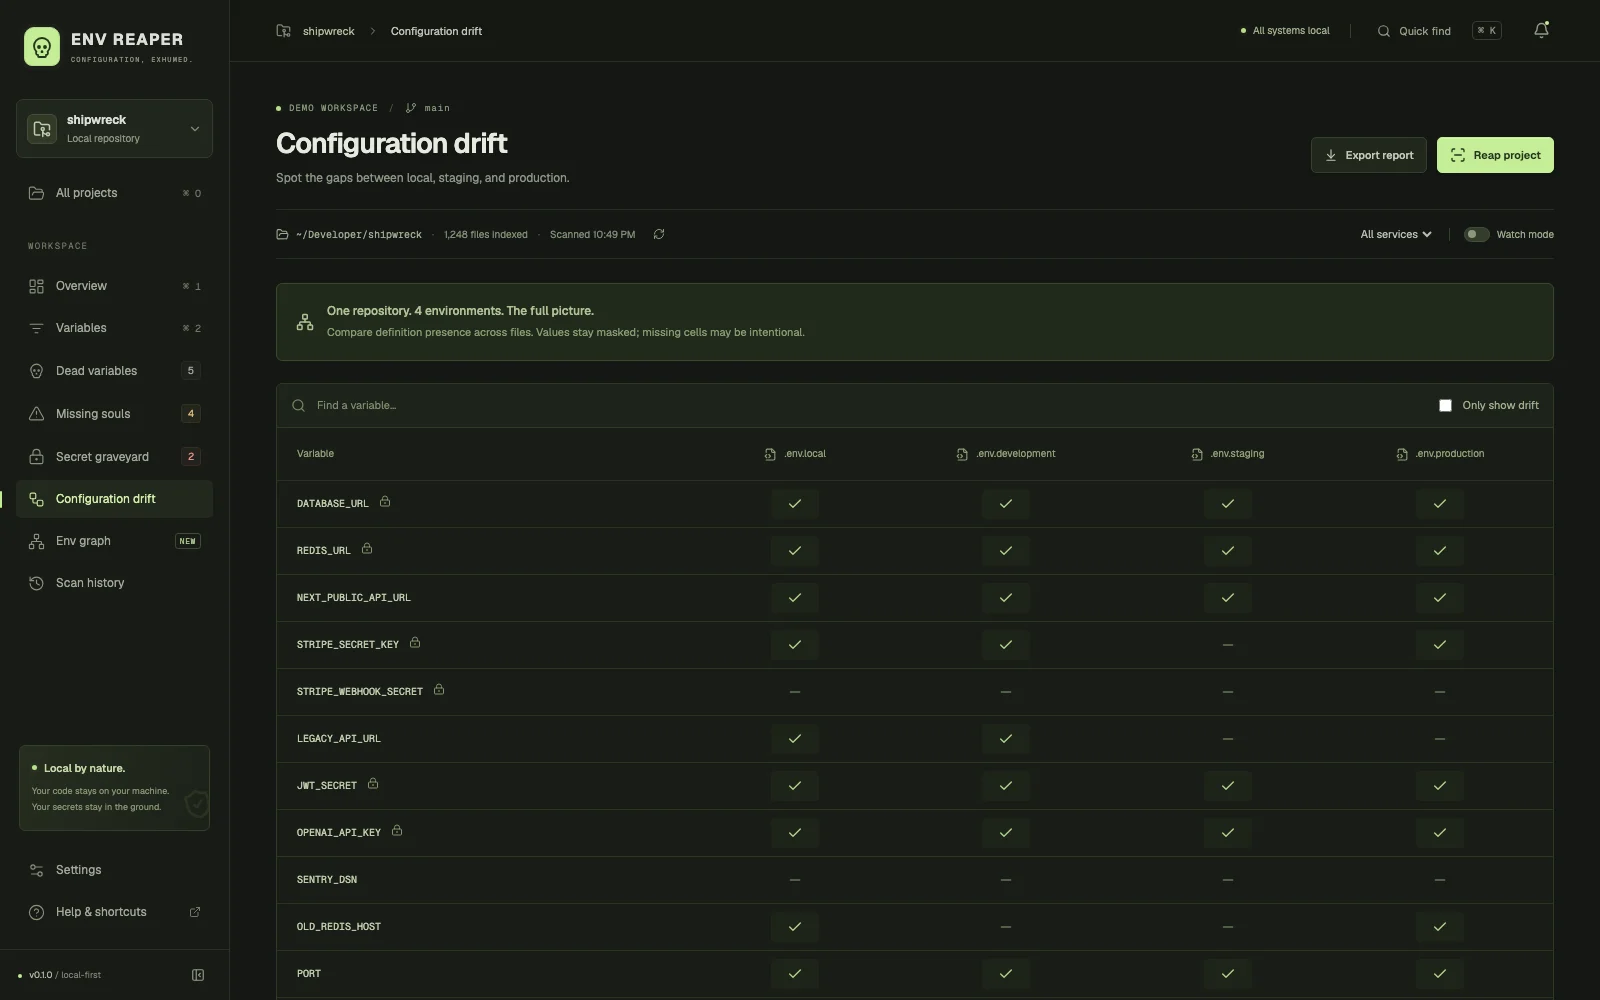Open All projects in sidebar
1600x1000 pixels.
114,193
